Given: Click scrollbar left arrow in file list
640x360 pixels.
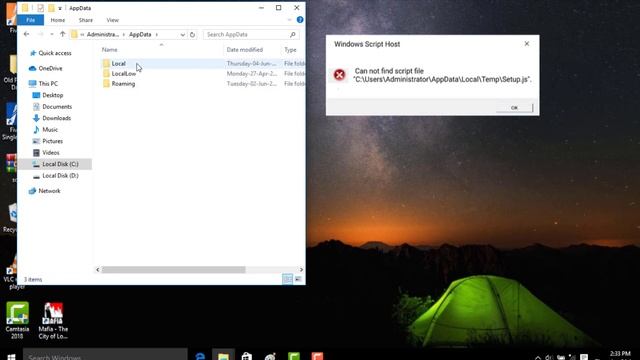Looking at the screenshot, I should coord(98,269).
